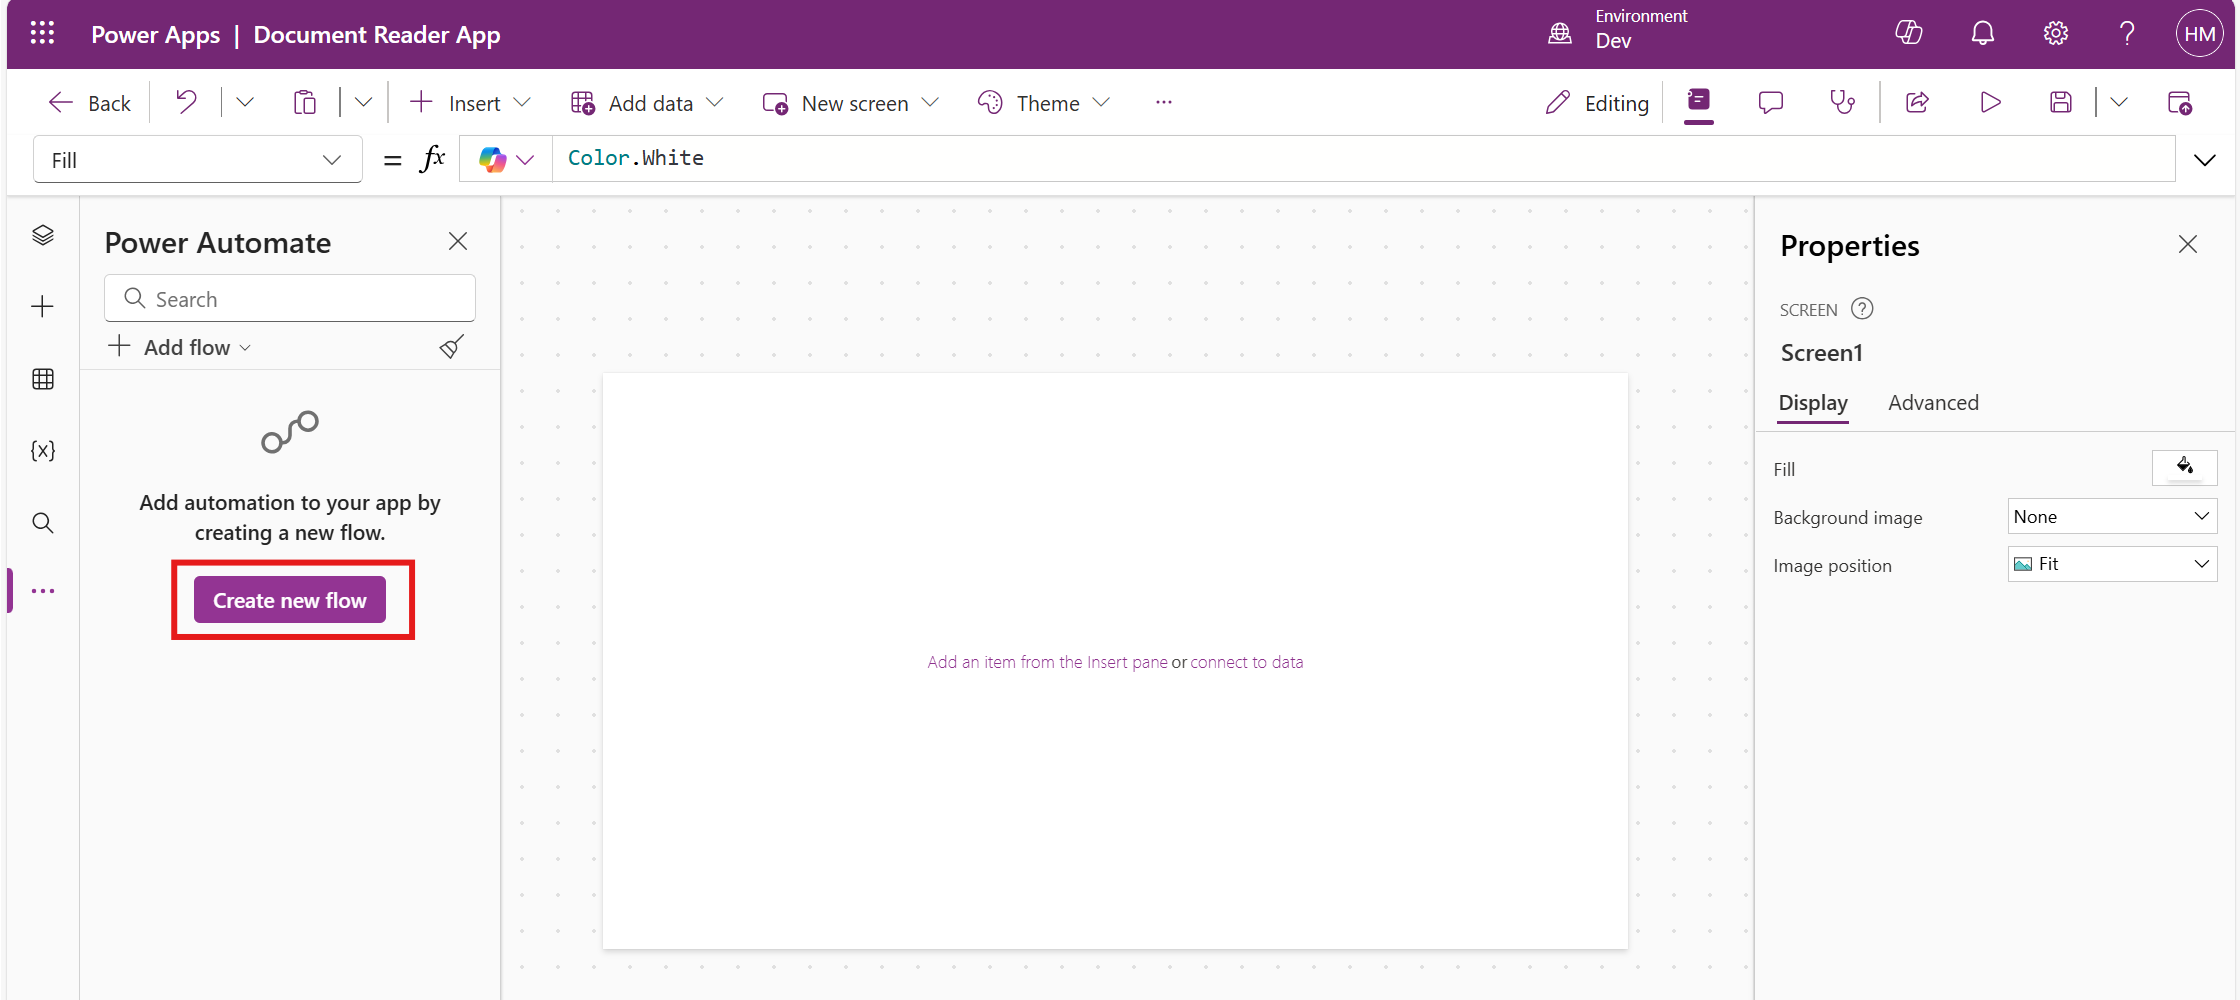The height and width of the screenshot is (1000, 2240).
Task: Click the Power Automate search field
Action: [290, 299]
